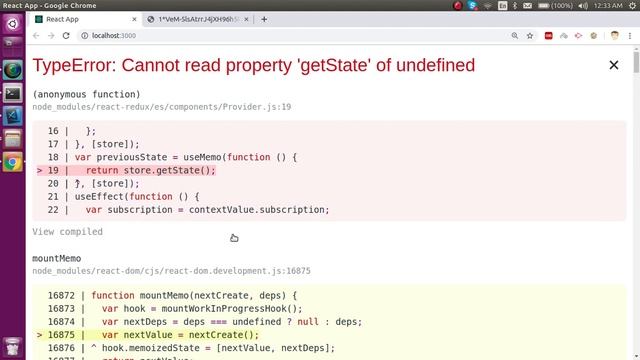The image size is (640, 360).
Task: Open Visual Studio Code in the dock
Action: tap(13, 116)
